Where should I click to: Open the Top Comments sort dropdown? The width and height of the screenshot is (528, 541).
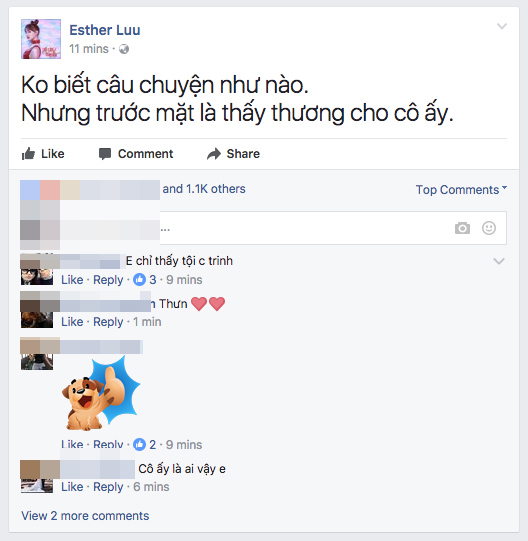point(461,189)
